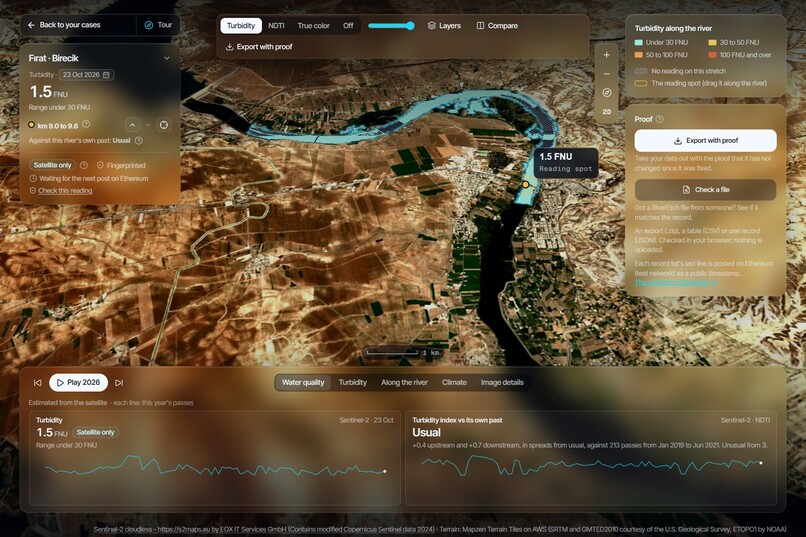Switch to Along the river tab
806x537 pixels.
(404, 382)
